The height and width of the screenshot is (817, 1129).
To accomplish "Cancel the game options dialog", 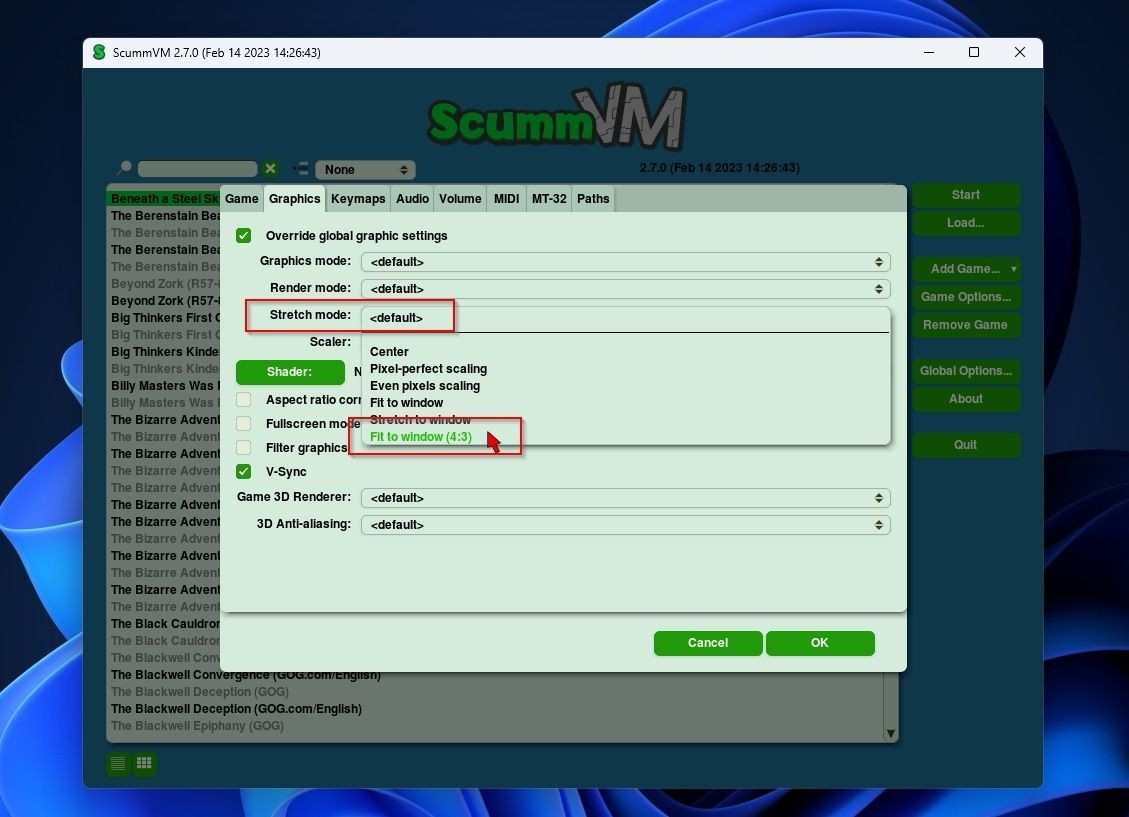I will pyautogui.click(x=708, y=643).
